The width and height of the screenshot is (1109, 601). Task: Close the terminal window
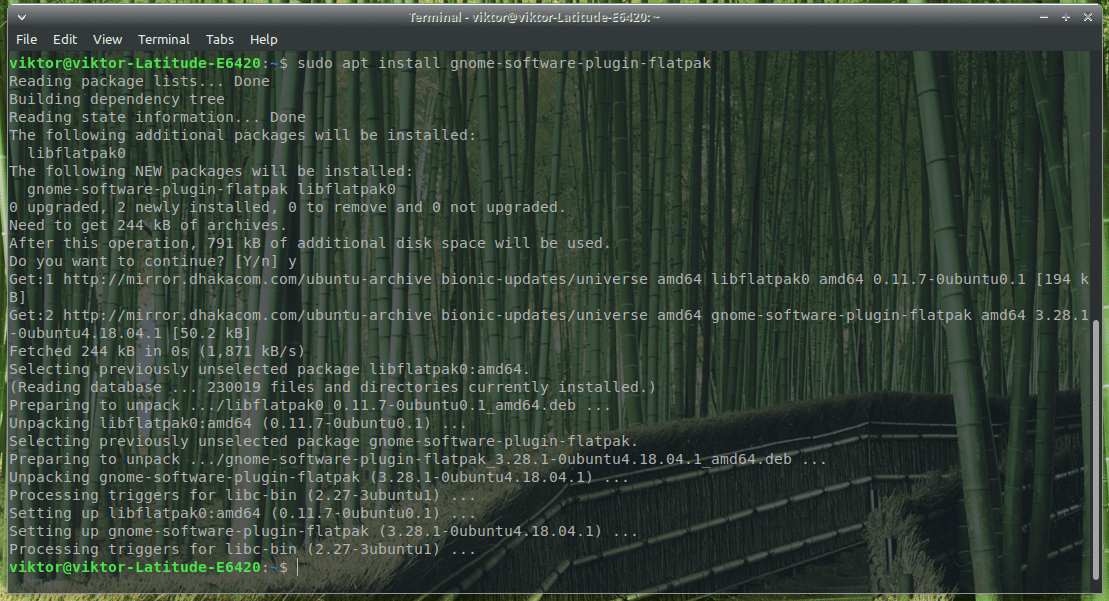1088,17
